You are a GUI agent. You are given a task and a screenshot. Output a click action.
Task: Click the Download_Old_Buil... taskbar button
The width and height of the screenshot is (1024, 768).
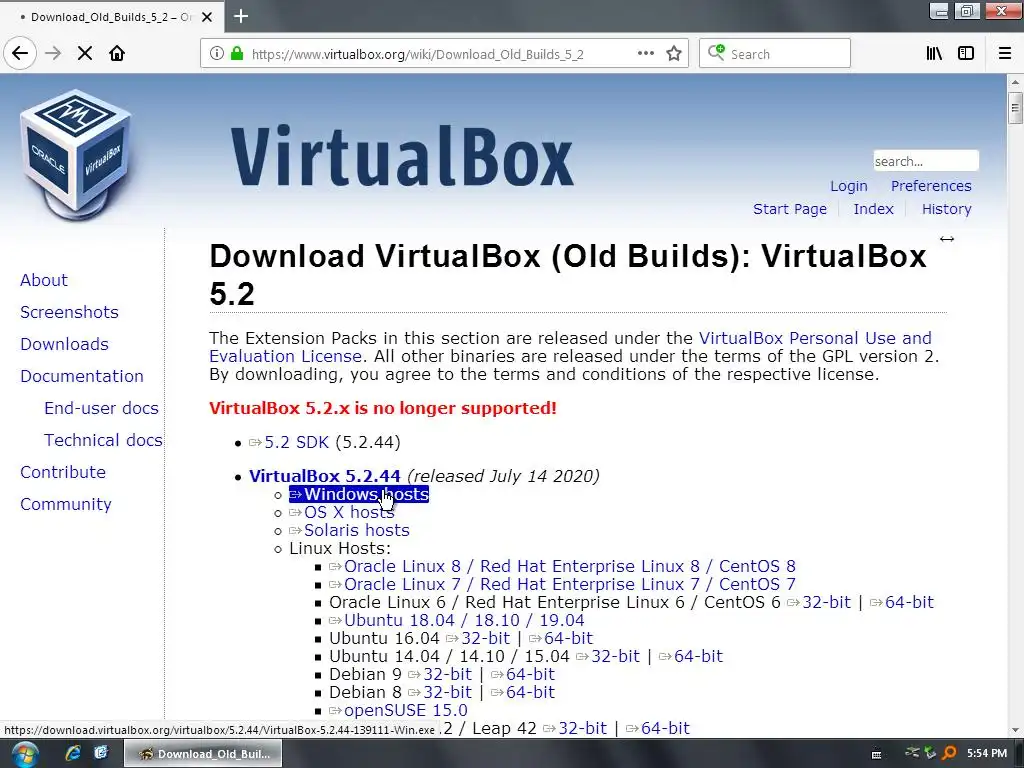[203, 754]
